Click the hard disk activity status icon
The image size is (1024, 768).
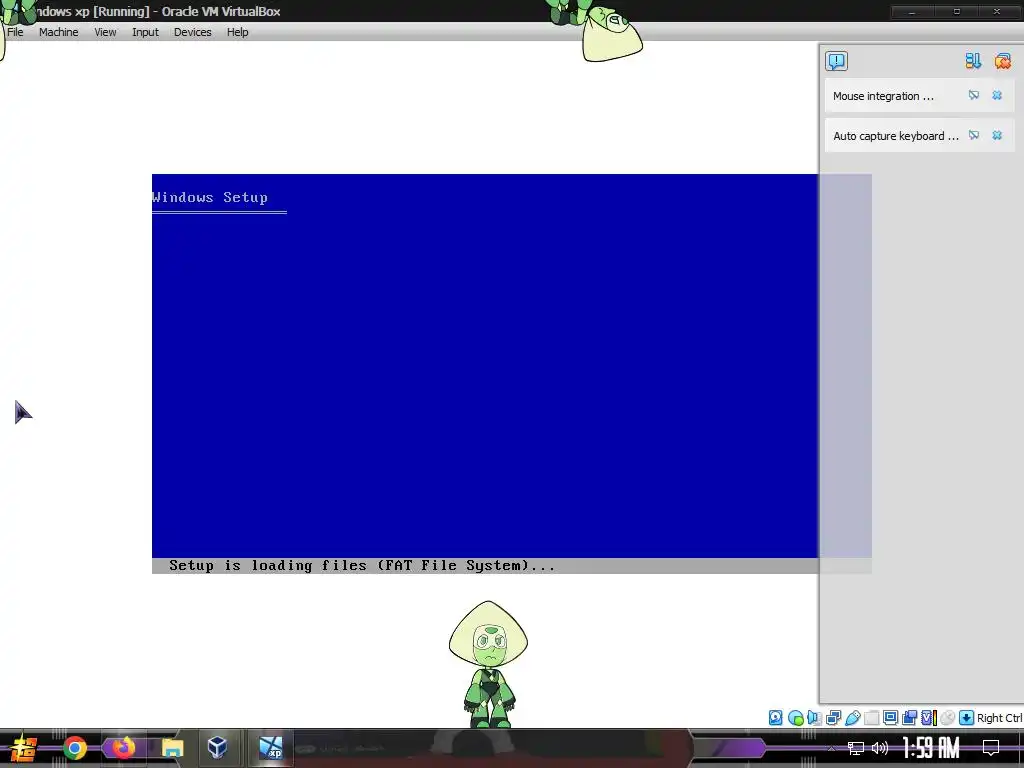point(775,718)
